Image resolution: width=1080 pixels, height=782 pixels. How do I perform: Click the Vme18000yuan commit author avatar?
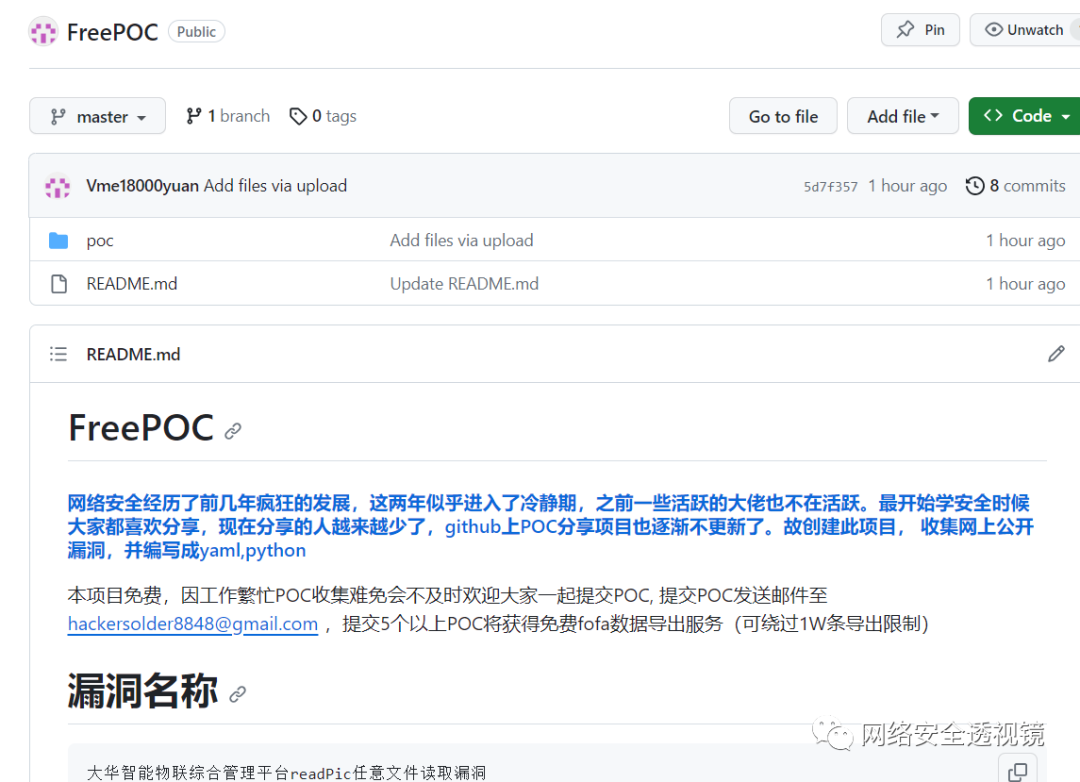(58, 186)
